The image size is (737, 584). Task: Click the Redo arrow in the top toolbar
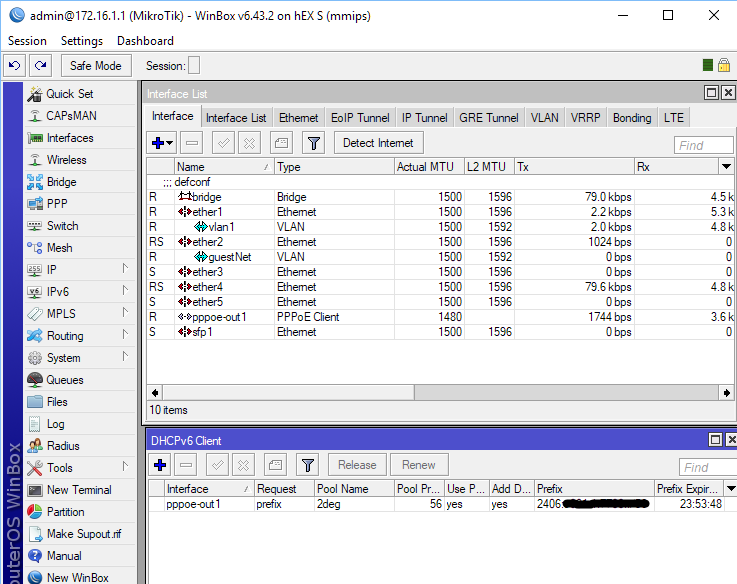pyautogui.click(x=40, y=65)
